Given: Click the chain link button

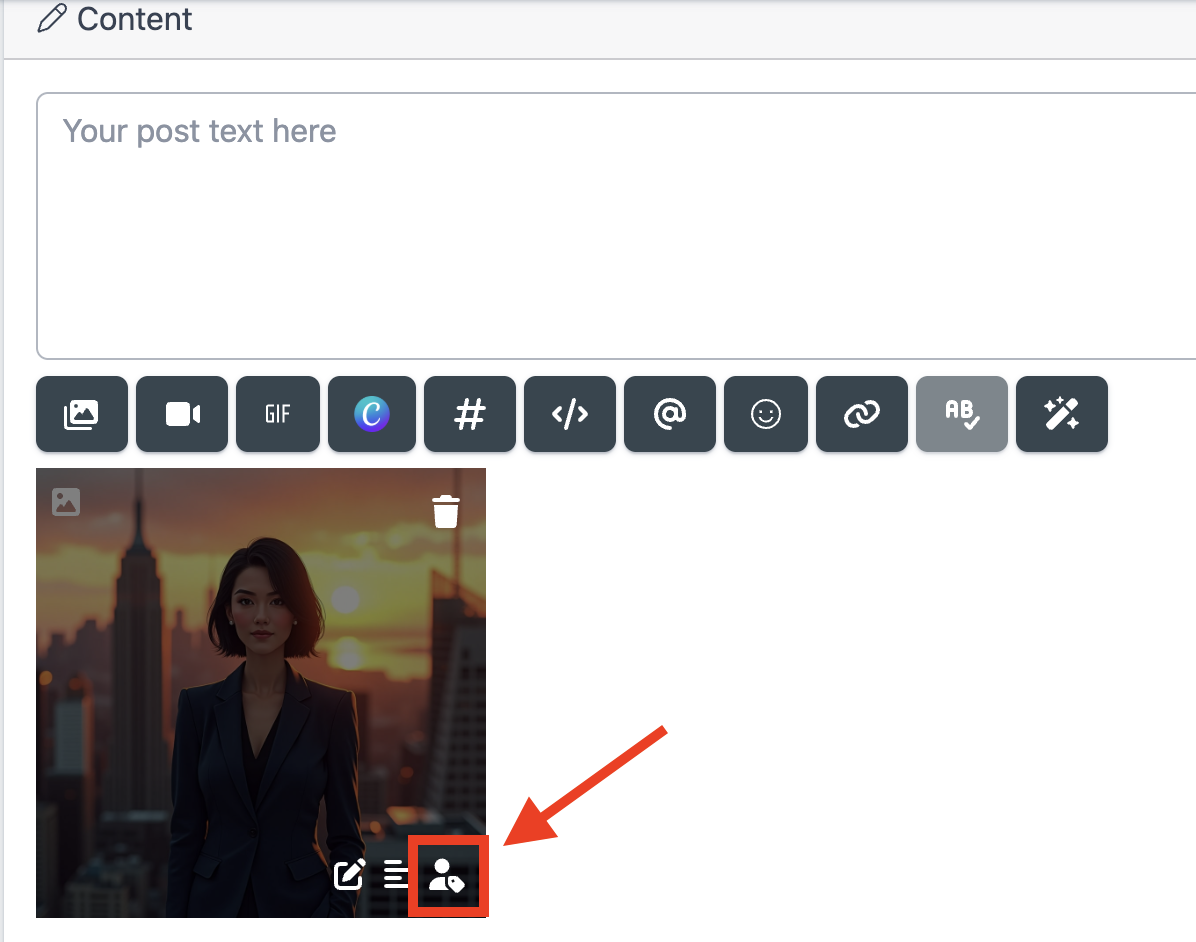Looking at the screenshot, I should (x=862, y=414).
